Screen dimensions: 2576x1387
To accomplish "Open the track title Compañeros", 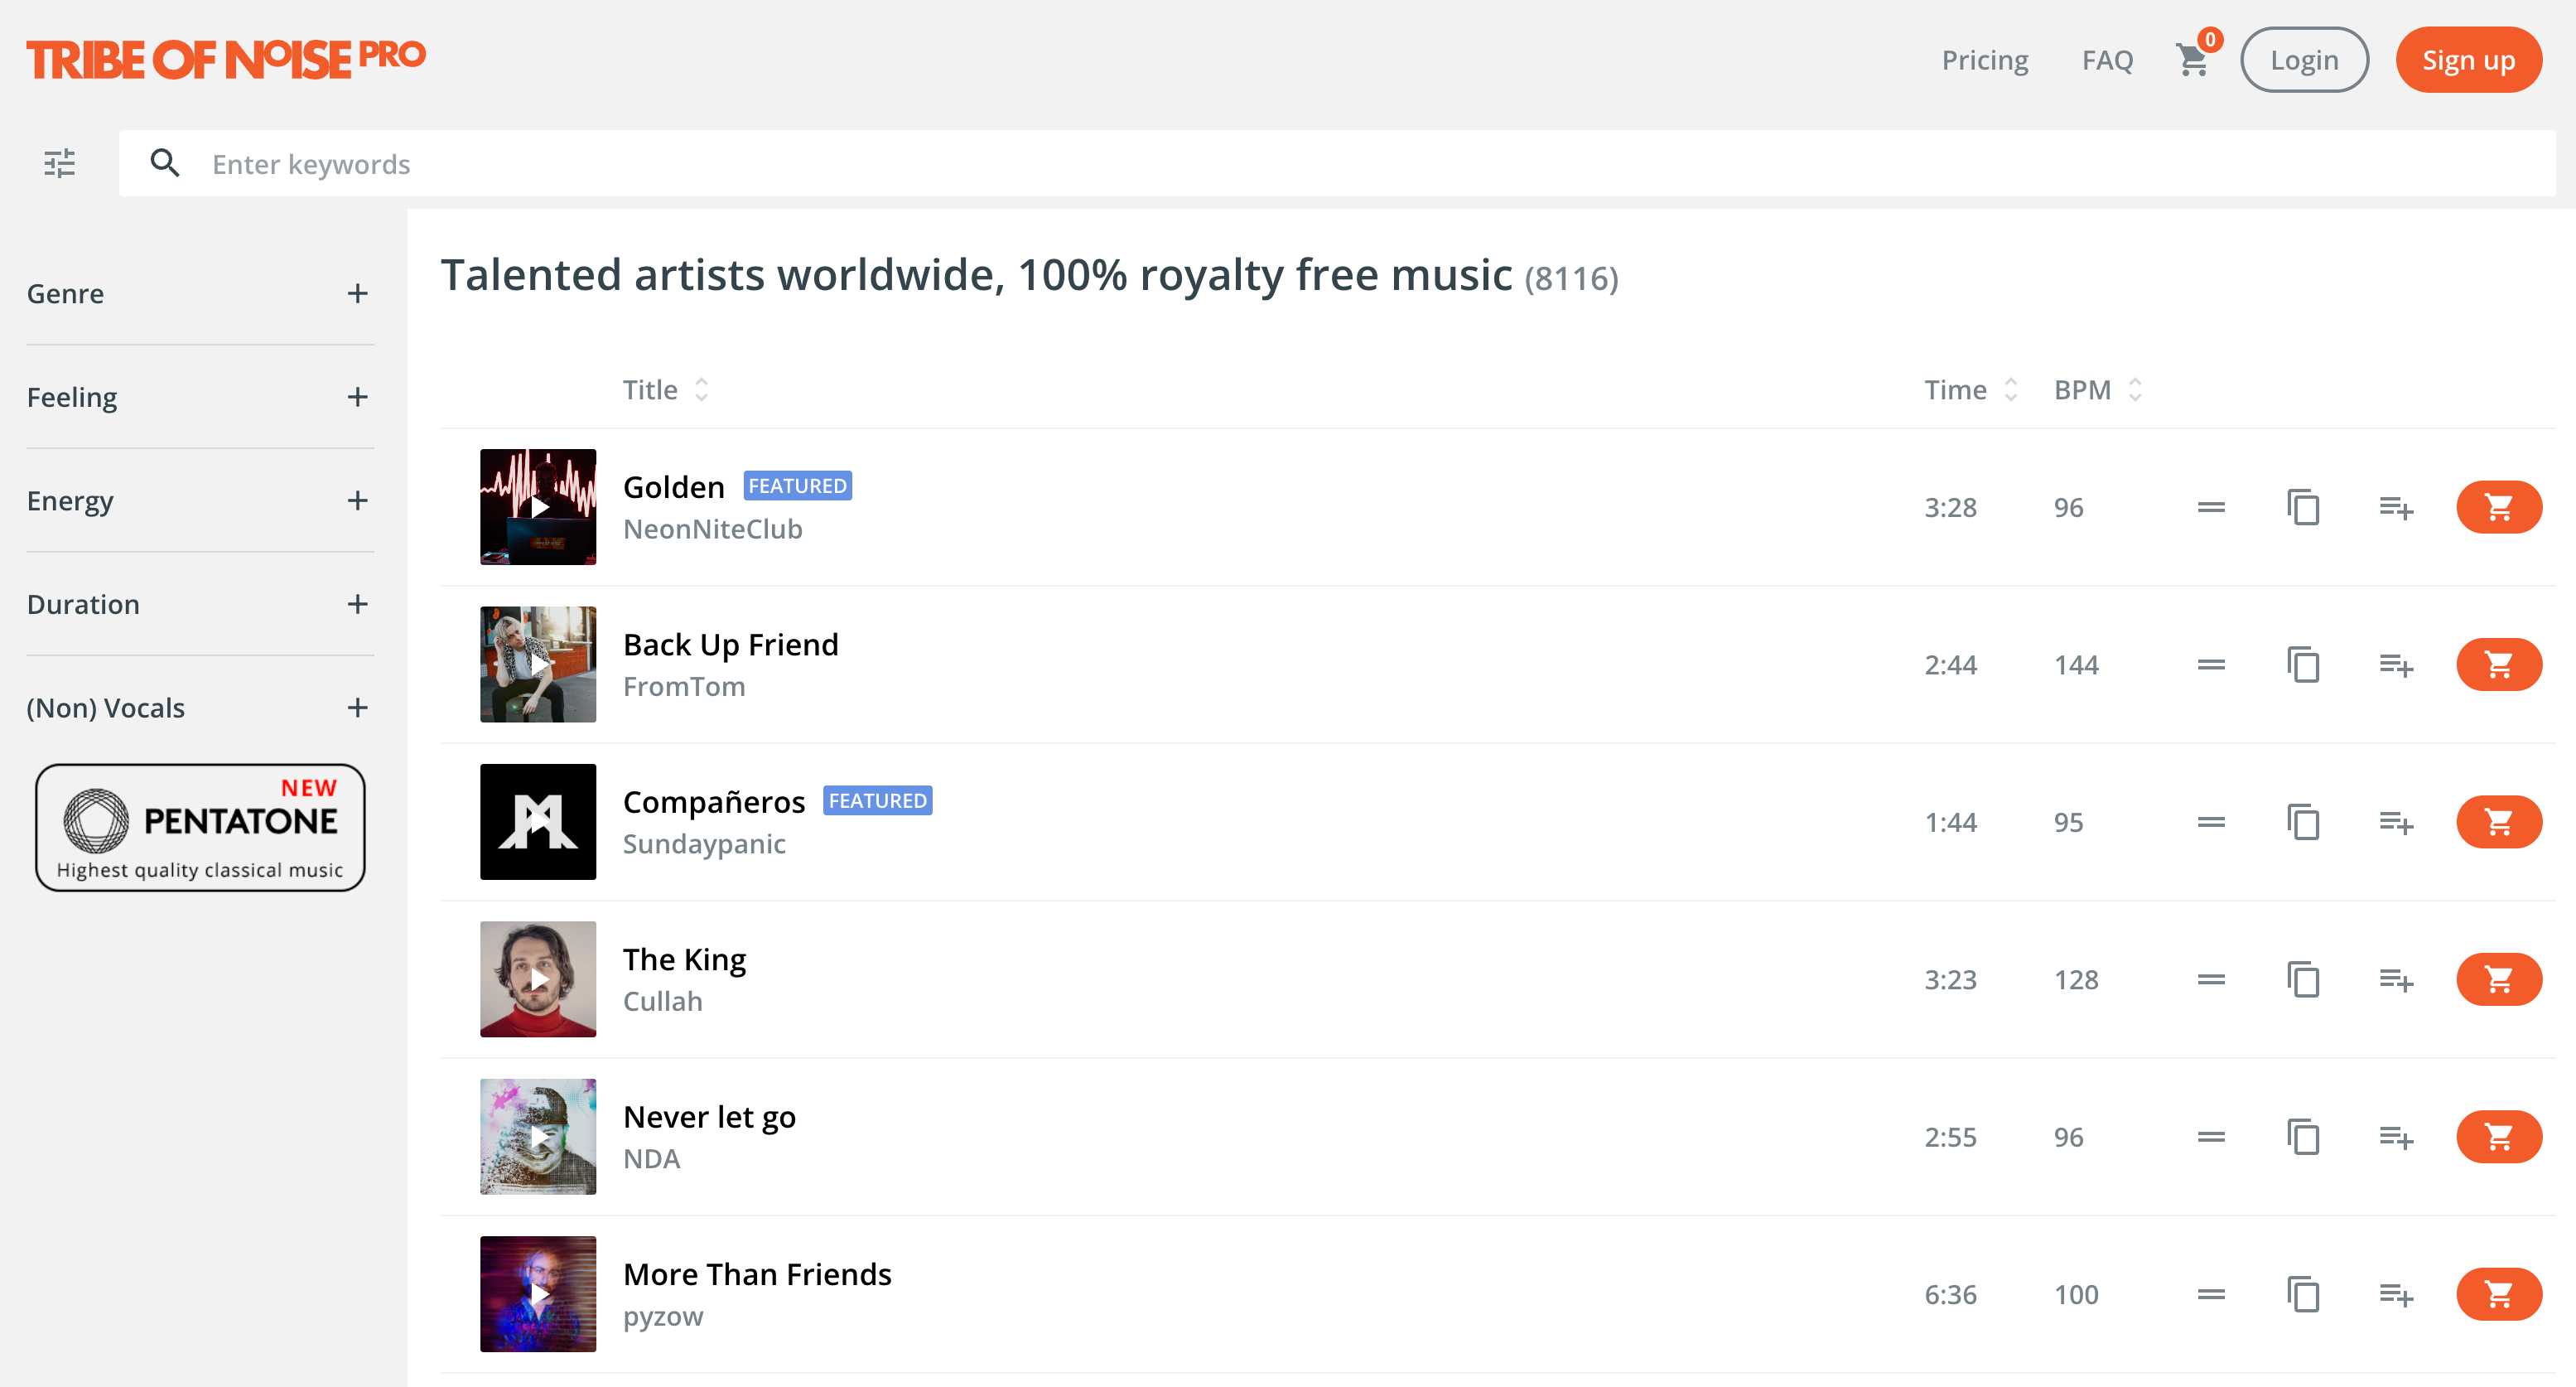I will 714,802.
